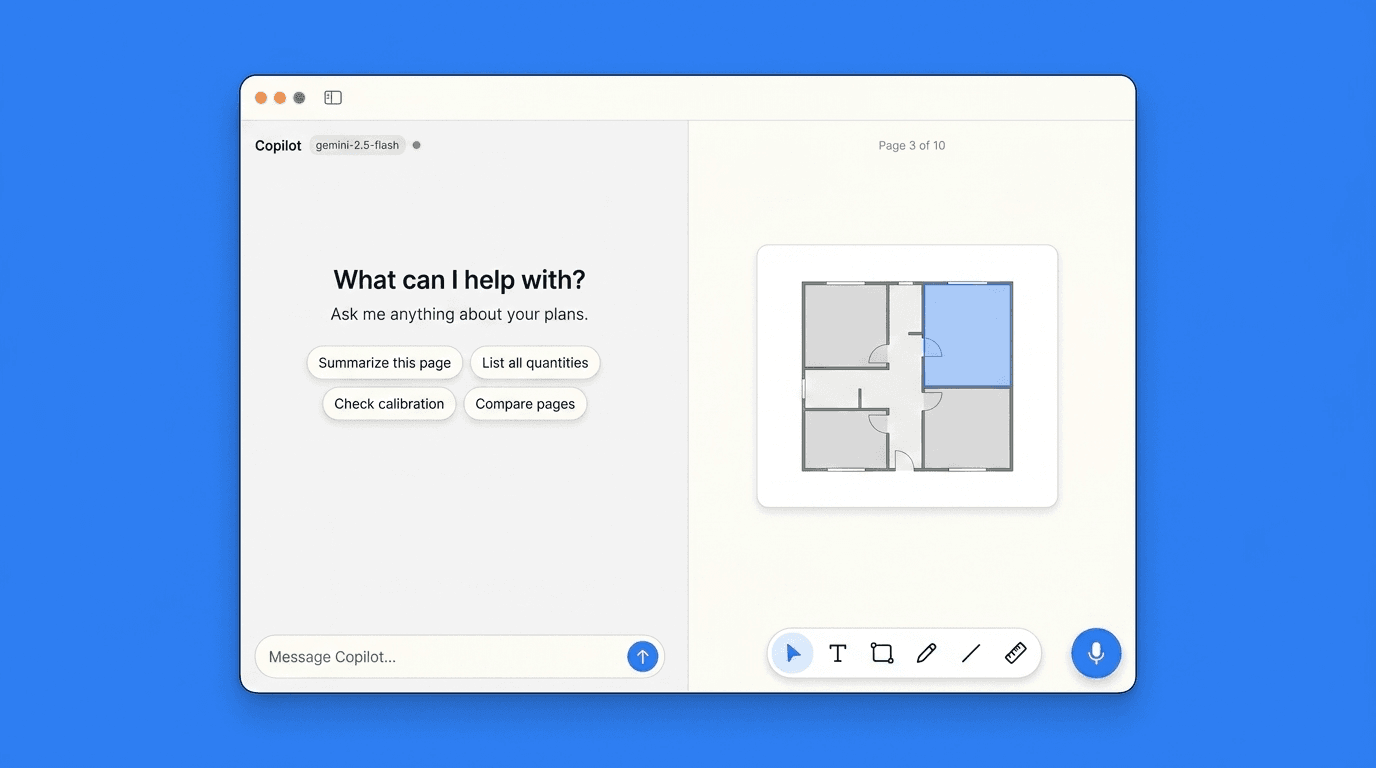Select the pointer cursor tool

coord(793,654)
